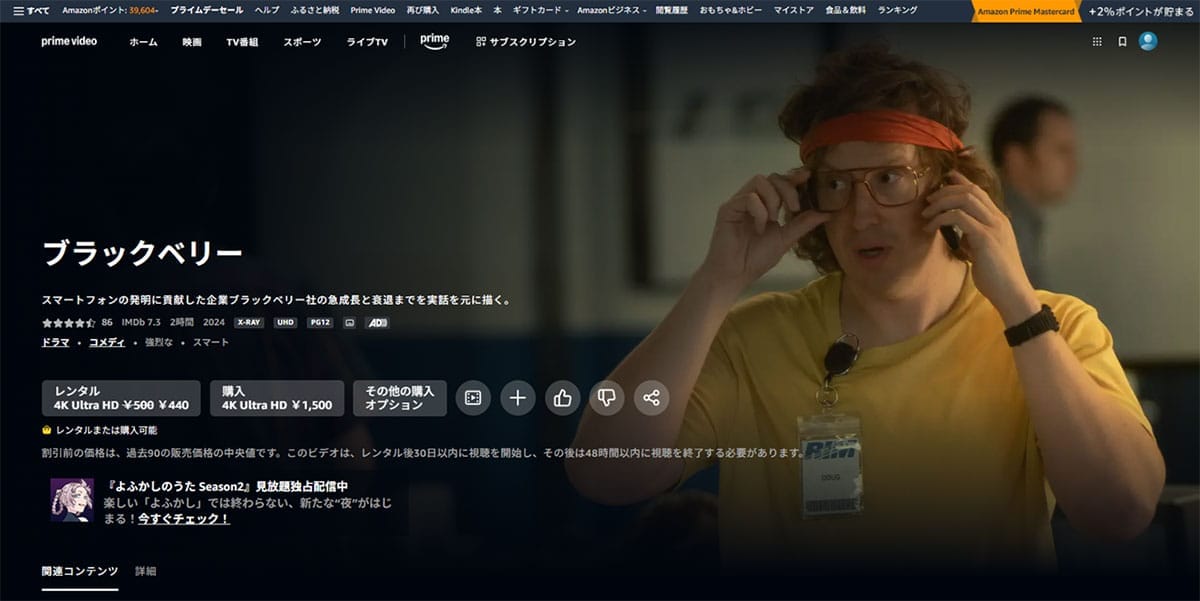
Task: Click the subtitles badge icon
Action: (x=350, y=323)
